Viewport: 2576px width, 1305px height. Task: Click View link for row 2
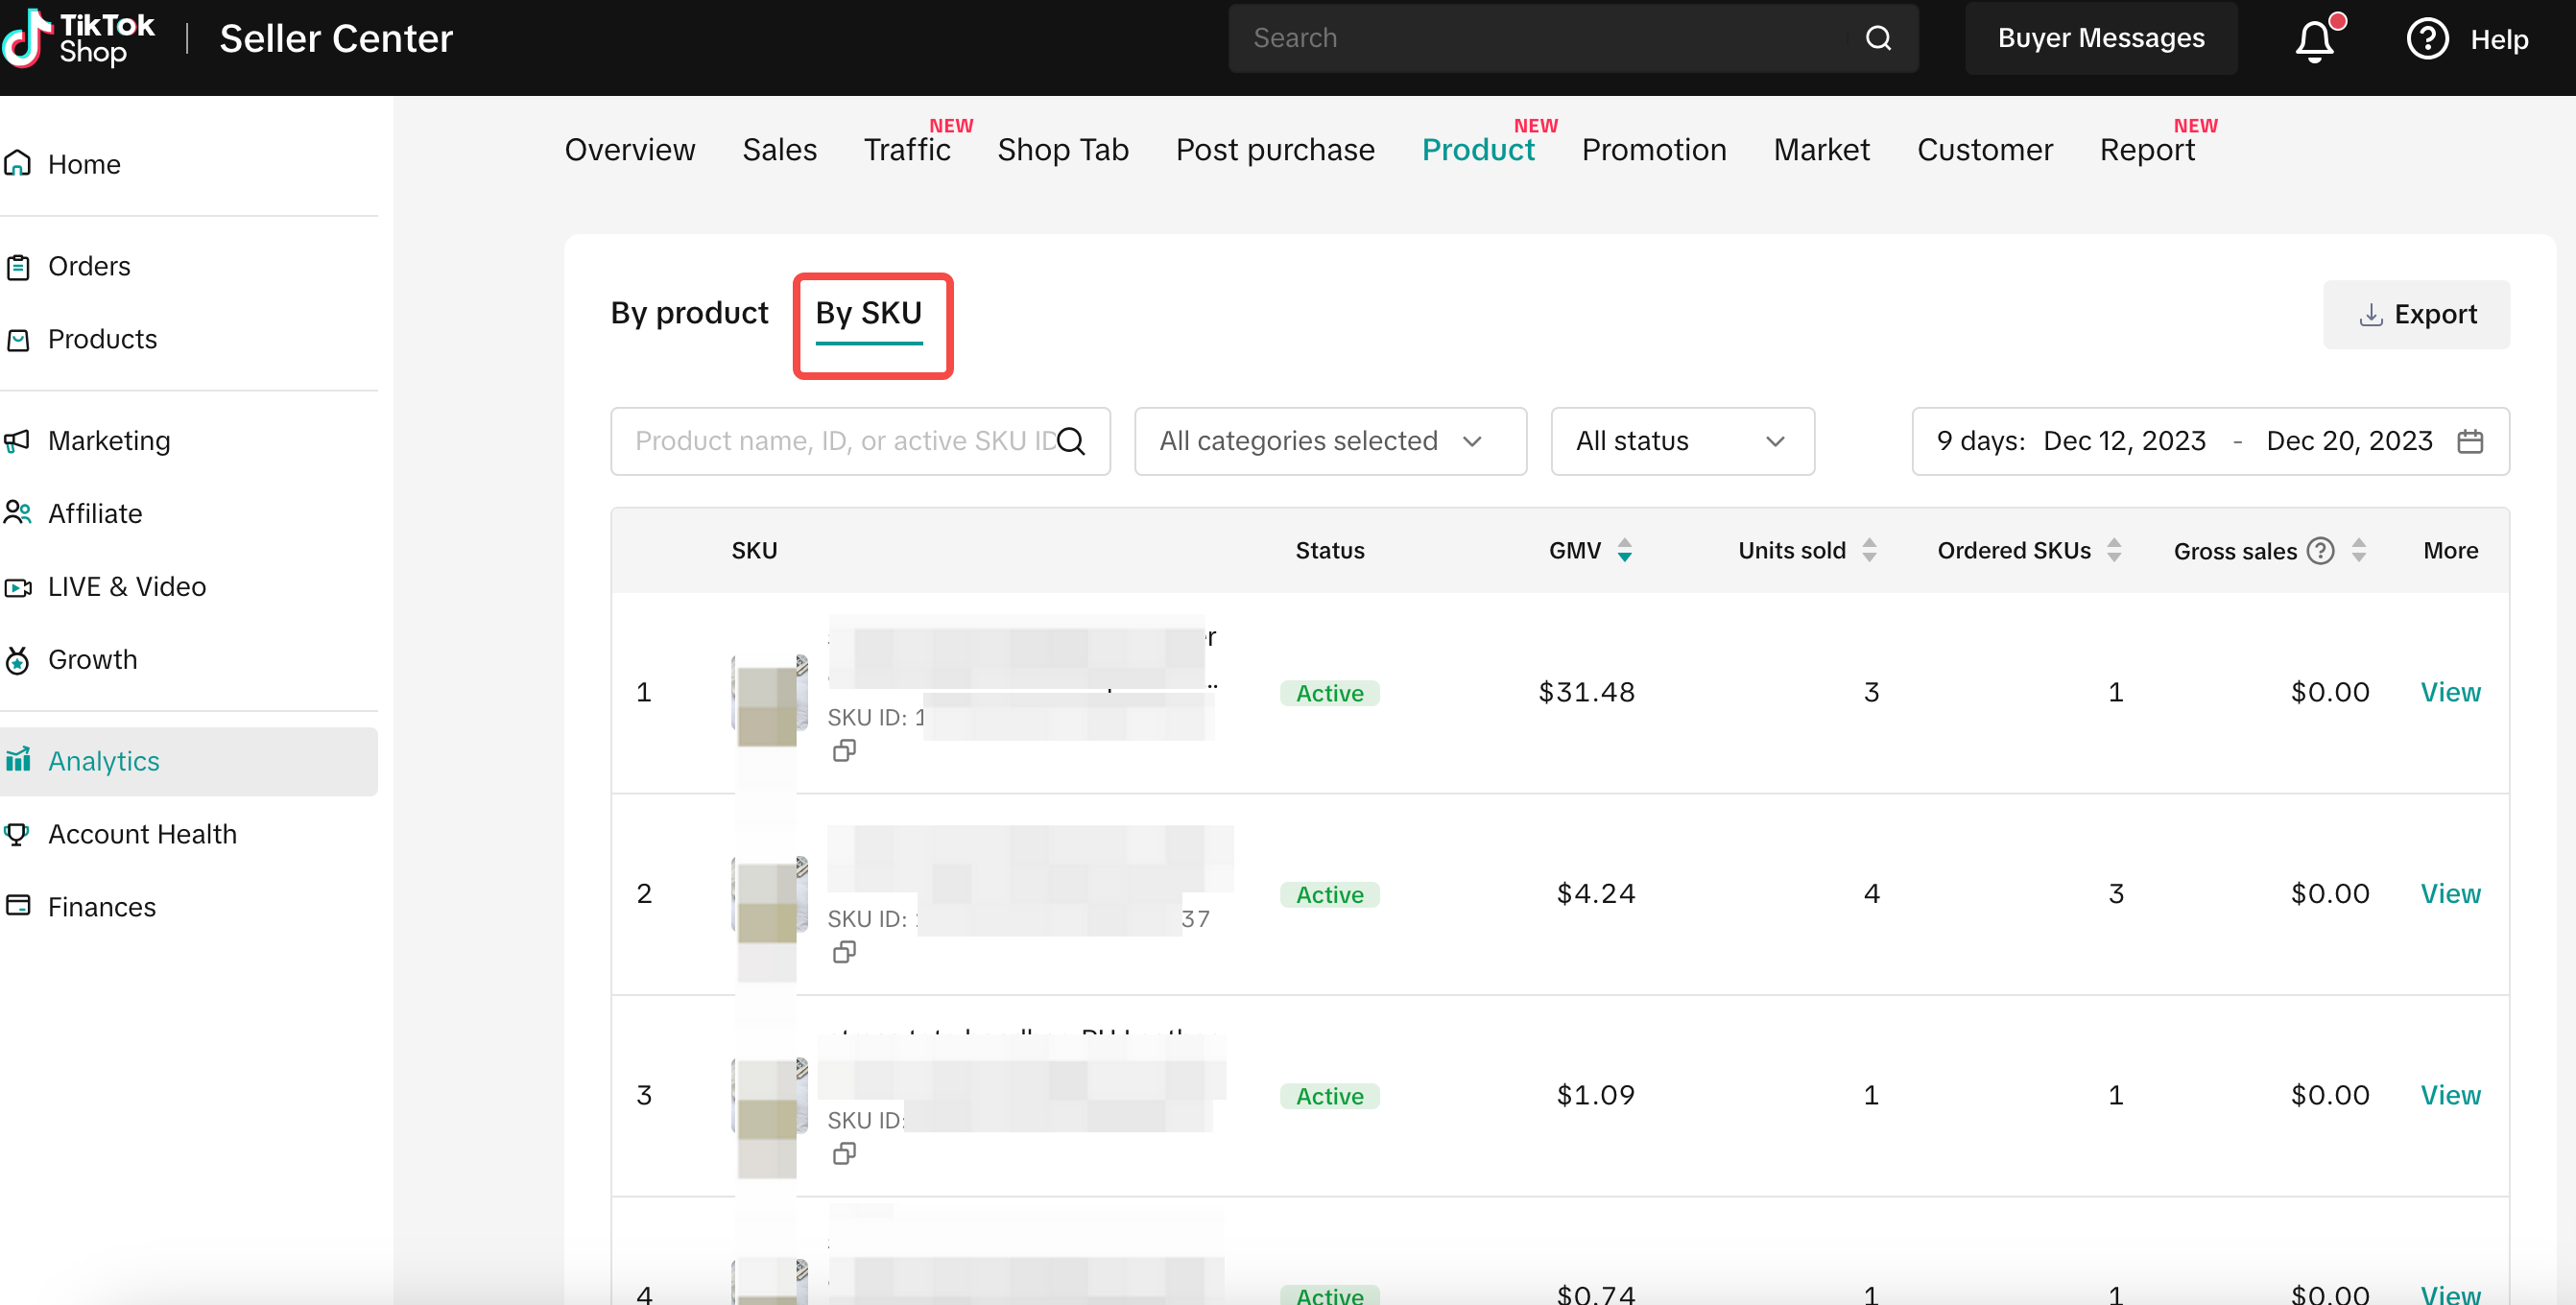coord(2449,893)
